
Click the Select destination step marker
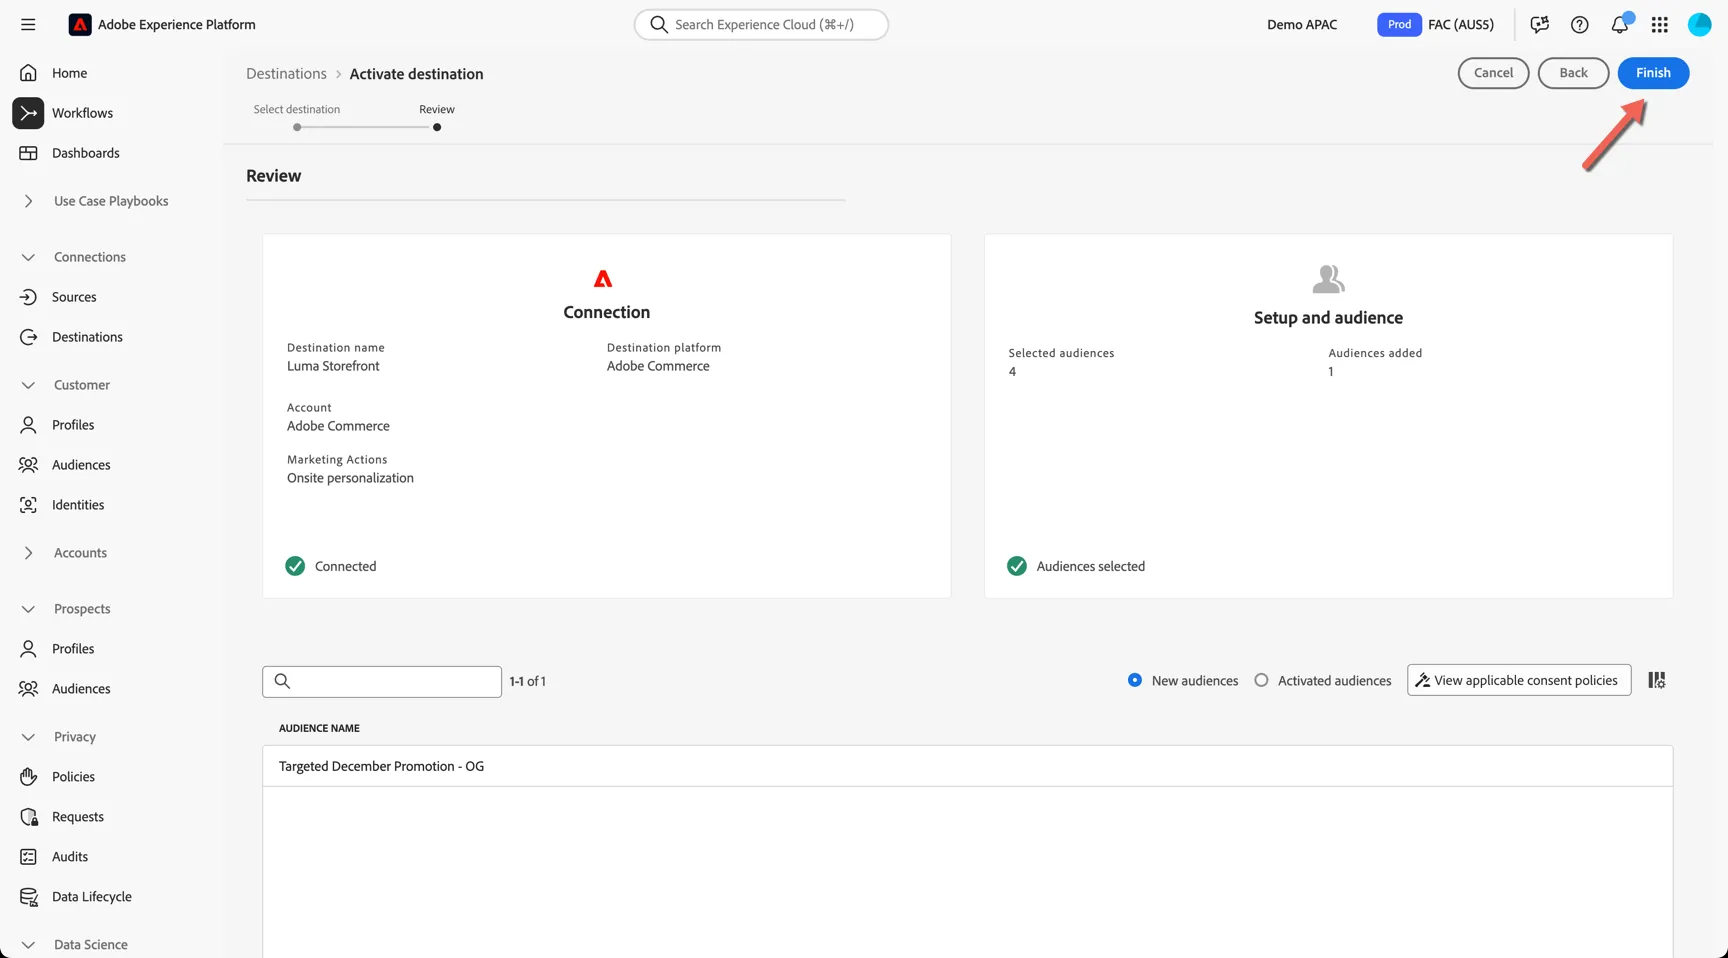297,127
